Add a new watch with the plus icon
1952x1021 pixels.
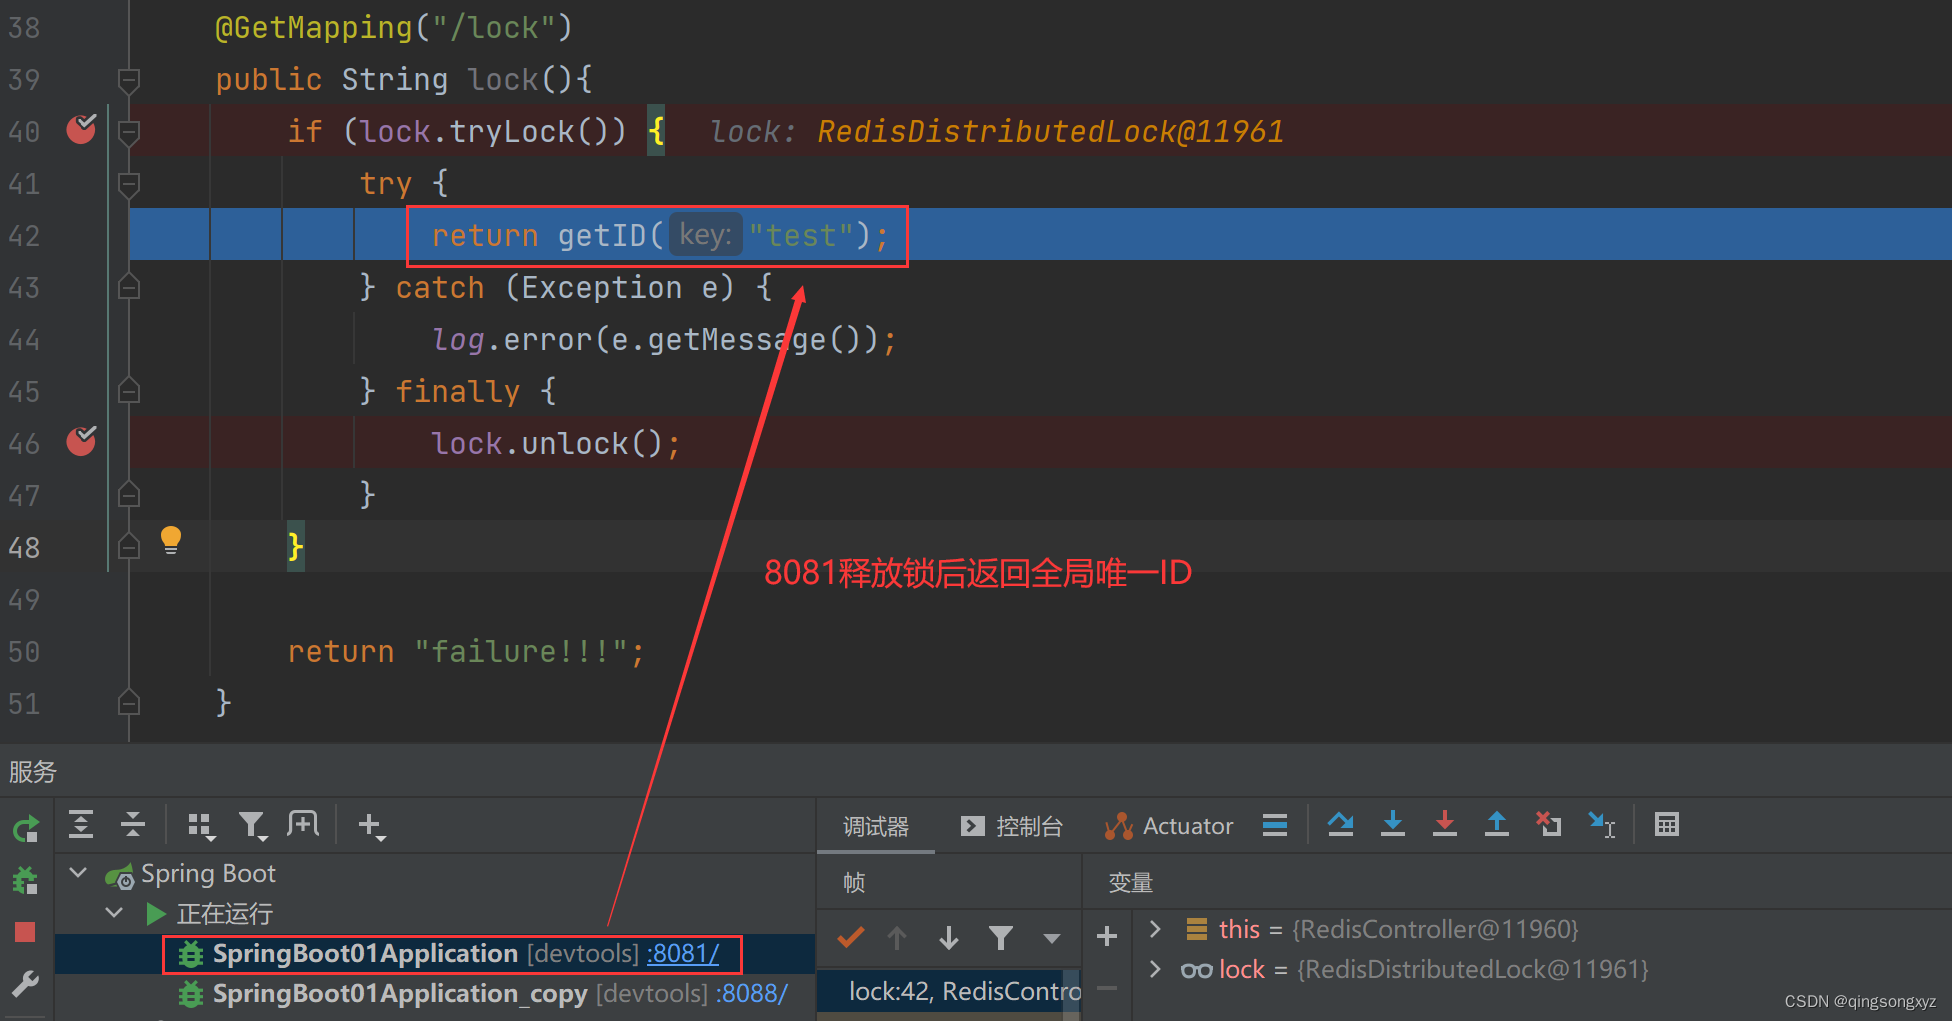coord(1107,937)
